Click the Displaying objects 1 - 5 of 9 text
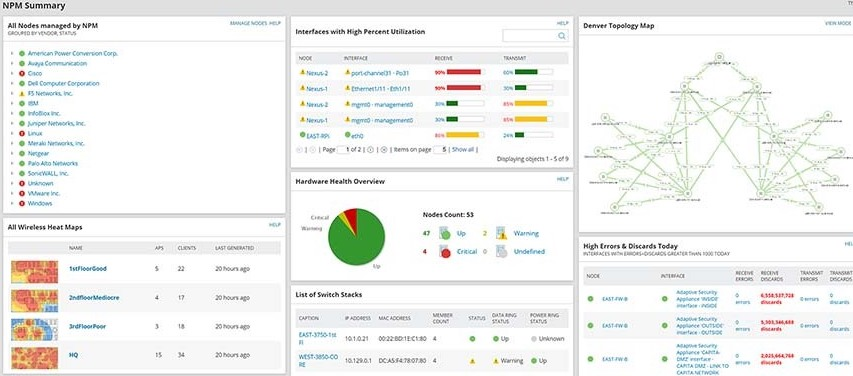Screen dimensions: 853x376 click(533, 159)
